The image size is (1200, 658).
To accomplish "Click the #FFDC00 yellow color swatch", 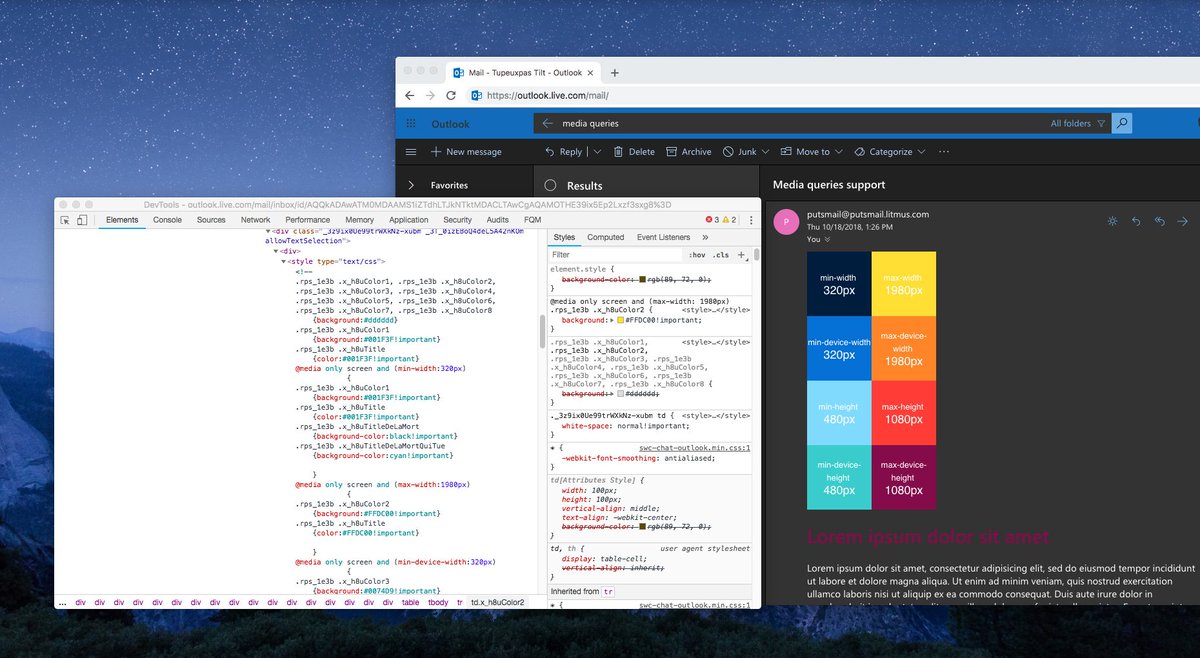I will pos(621,320).
